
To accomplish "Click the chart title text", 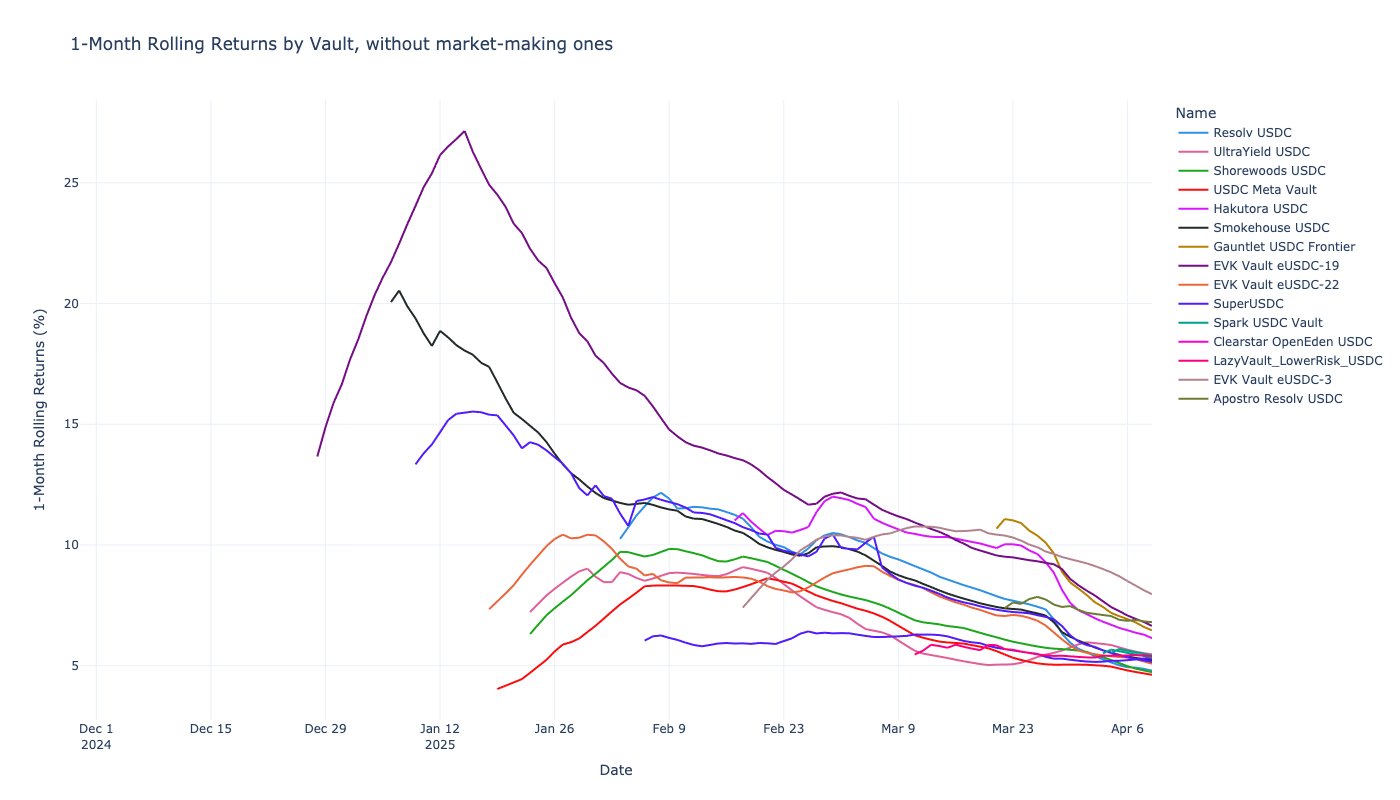I will coord(341,44).
